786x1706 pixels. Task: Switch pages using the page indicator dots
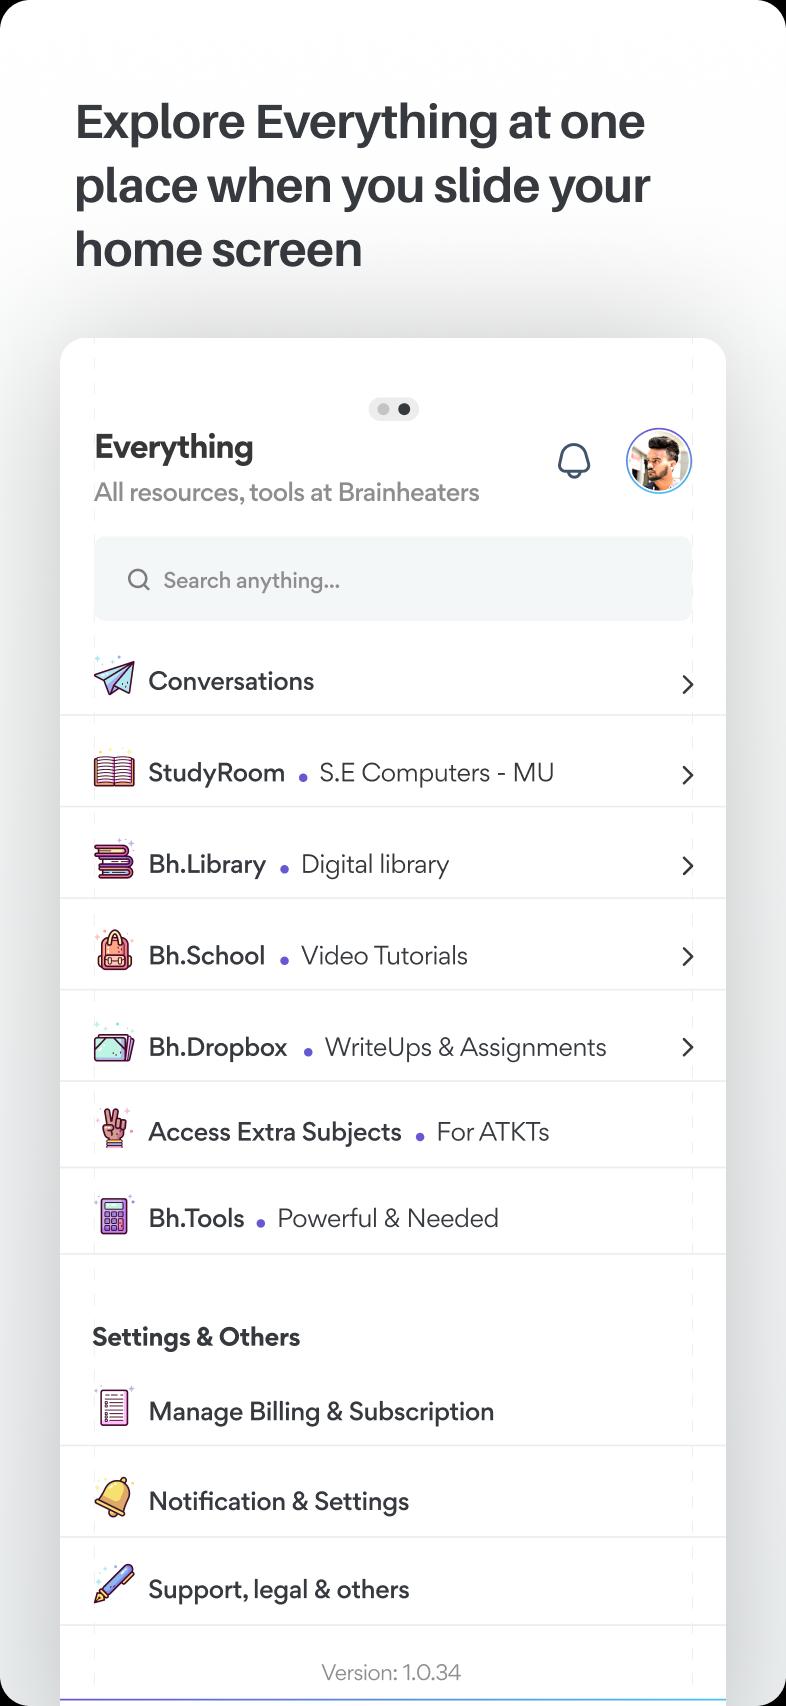(x=393, y=409)
